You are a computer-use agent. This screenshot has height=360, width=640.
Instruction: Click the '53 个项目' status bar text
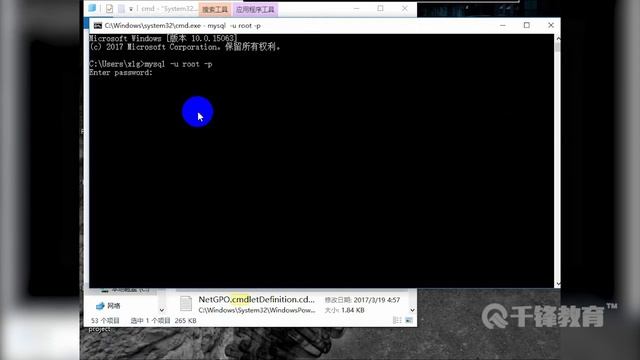pyautogui.click(x=105, y=321)
